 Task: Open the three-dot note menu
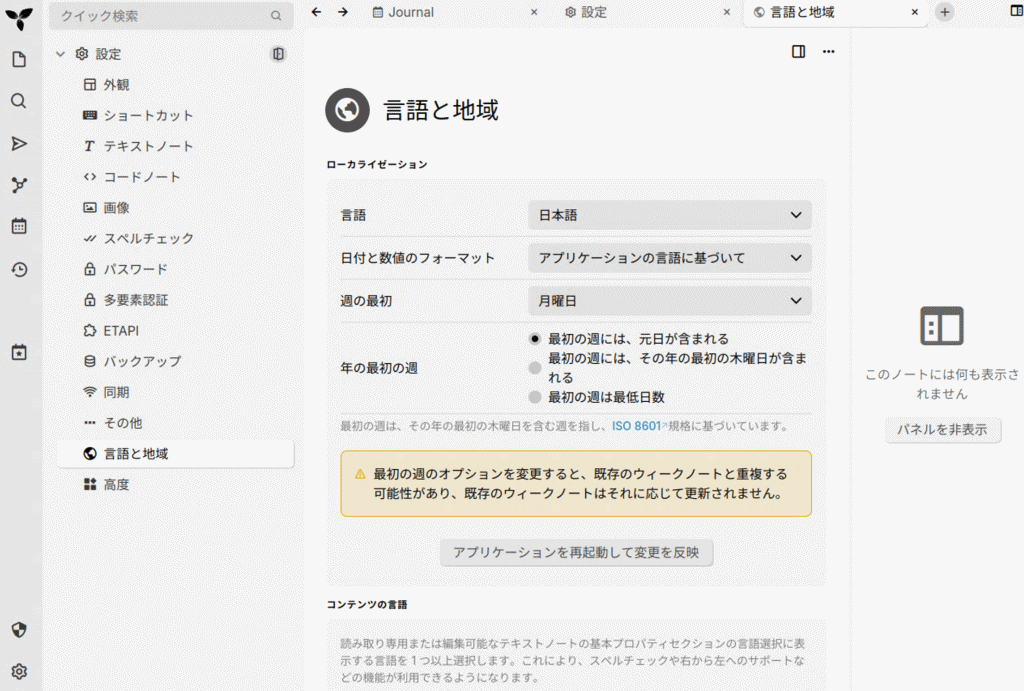click(x=828, y=52)
